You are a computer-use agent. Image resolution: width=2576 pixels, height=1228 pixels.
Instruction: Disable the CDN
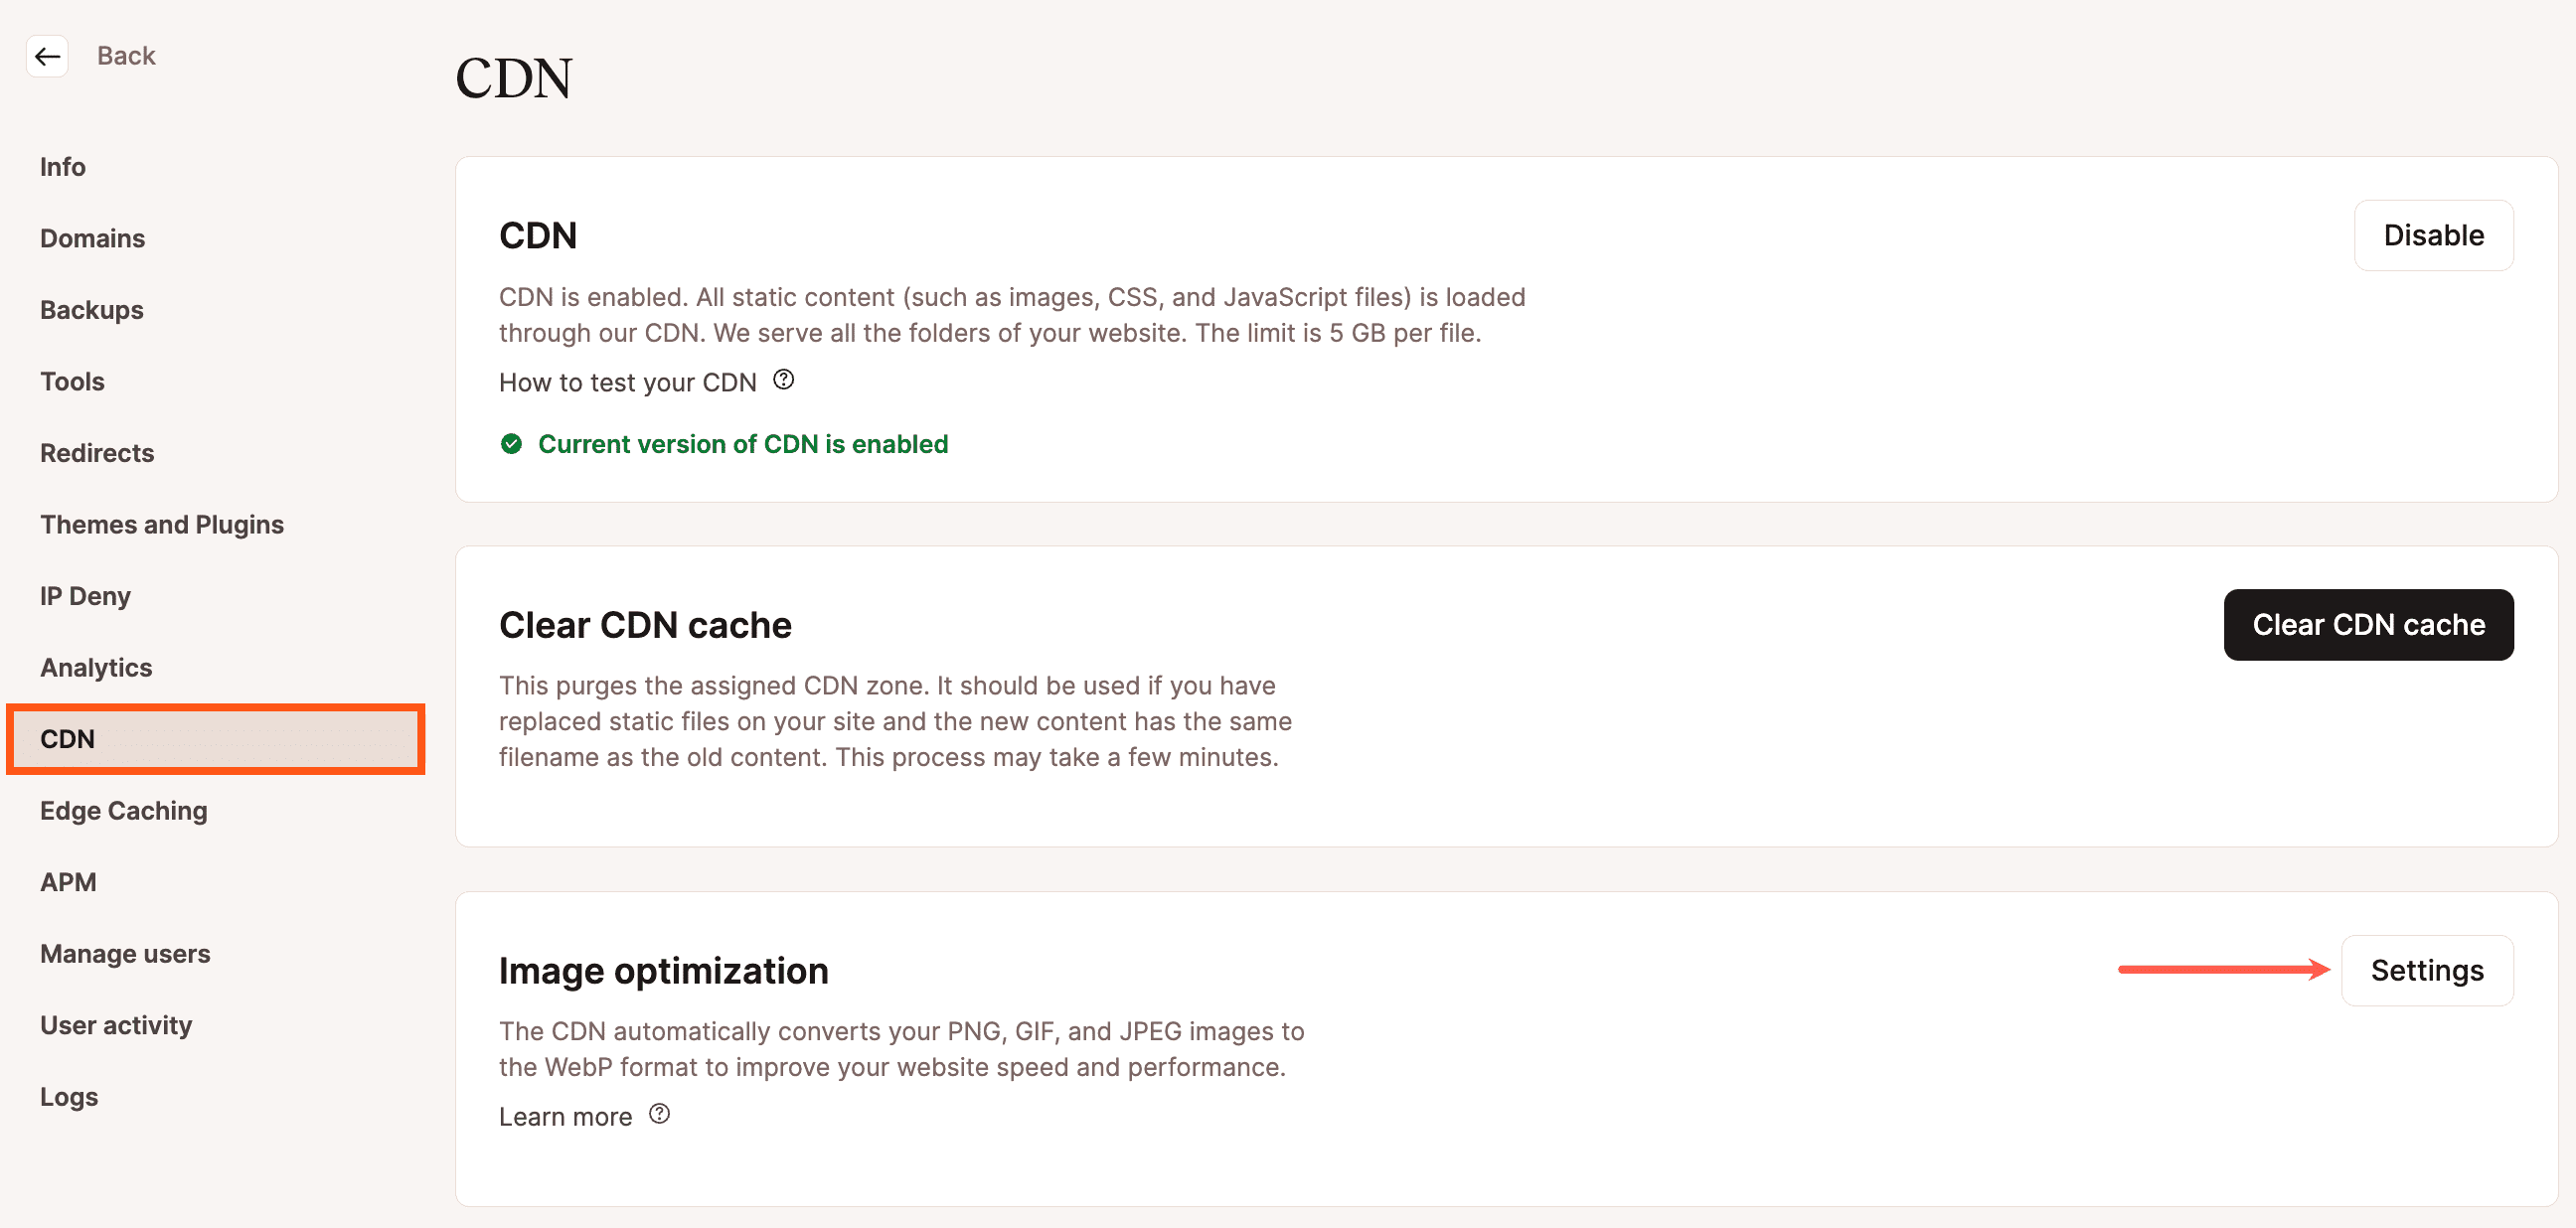(x=2432, y=235)
